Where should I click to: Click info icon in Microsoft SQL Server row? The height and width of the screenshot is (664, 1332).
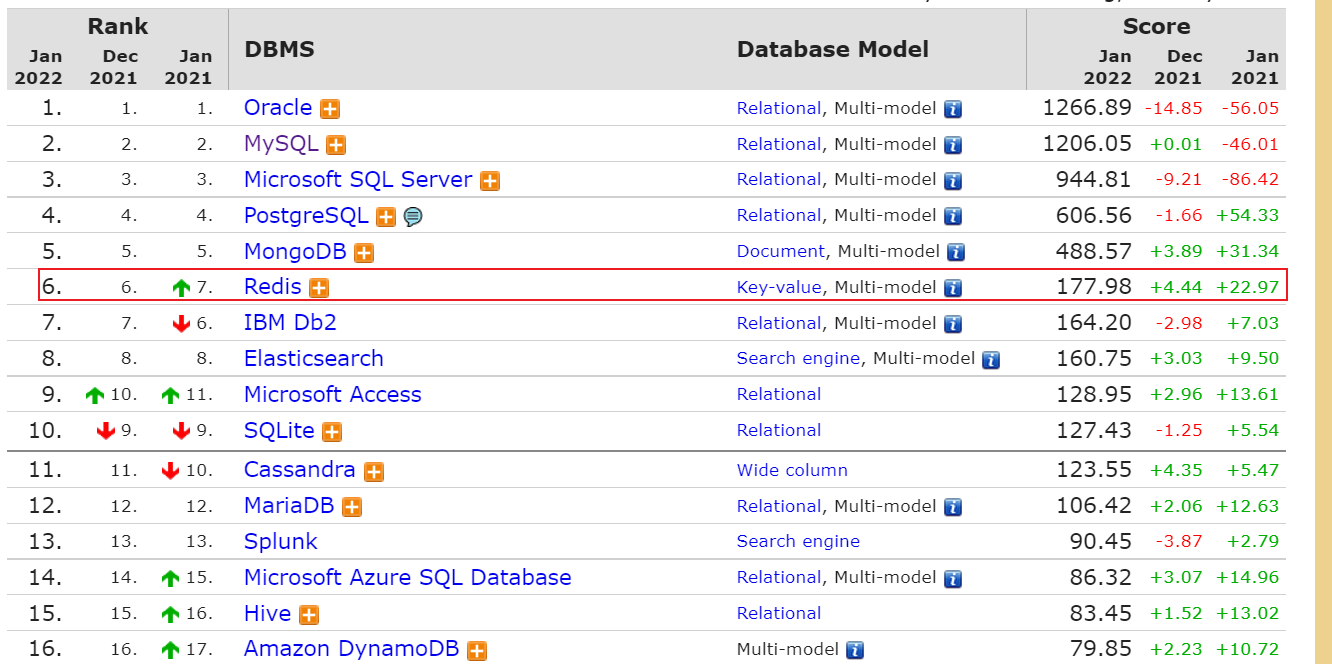coord(953,181)
